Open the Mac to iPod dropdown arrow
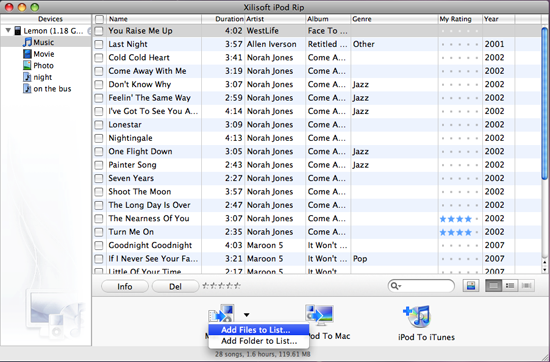The width and height of the screenshot is (550, 362). pos(247,315)
